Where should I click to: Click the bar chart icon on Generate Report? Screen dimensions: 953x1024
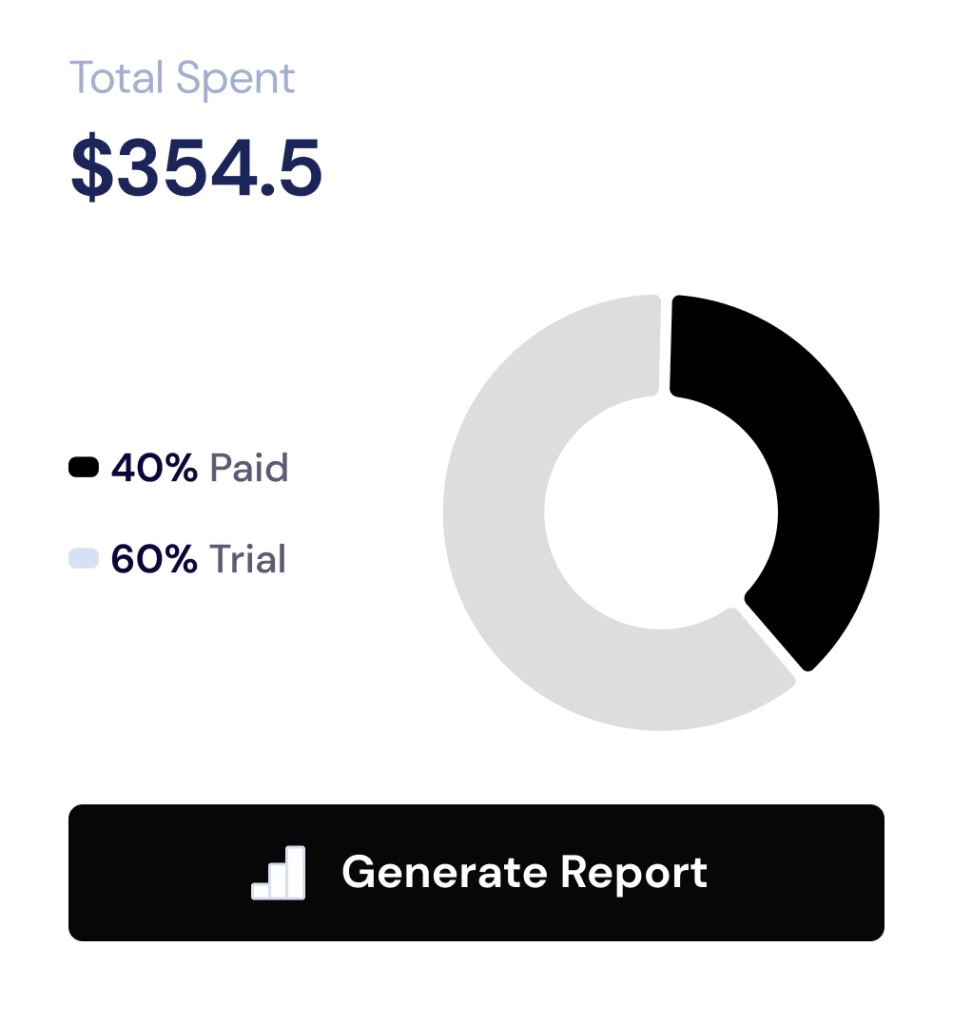[x=278, y=872]
